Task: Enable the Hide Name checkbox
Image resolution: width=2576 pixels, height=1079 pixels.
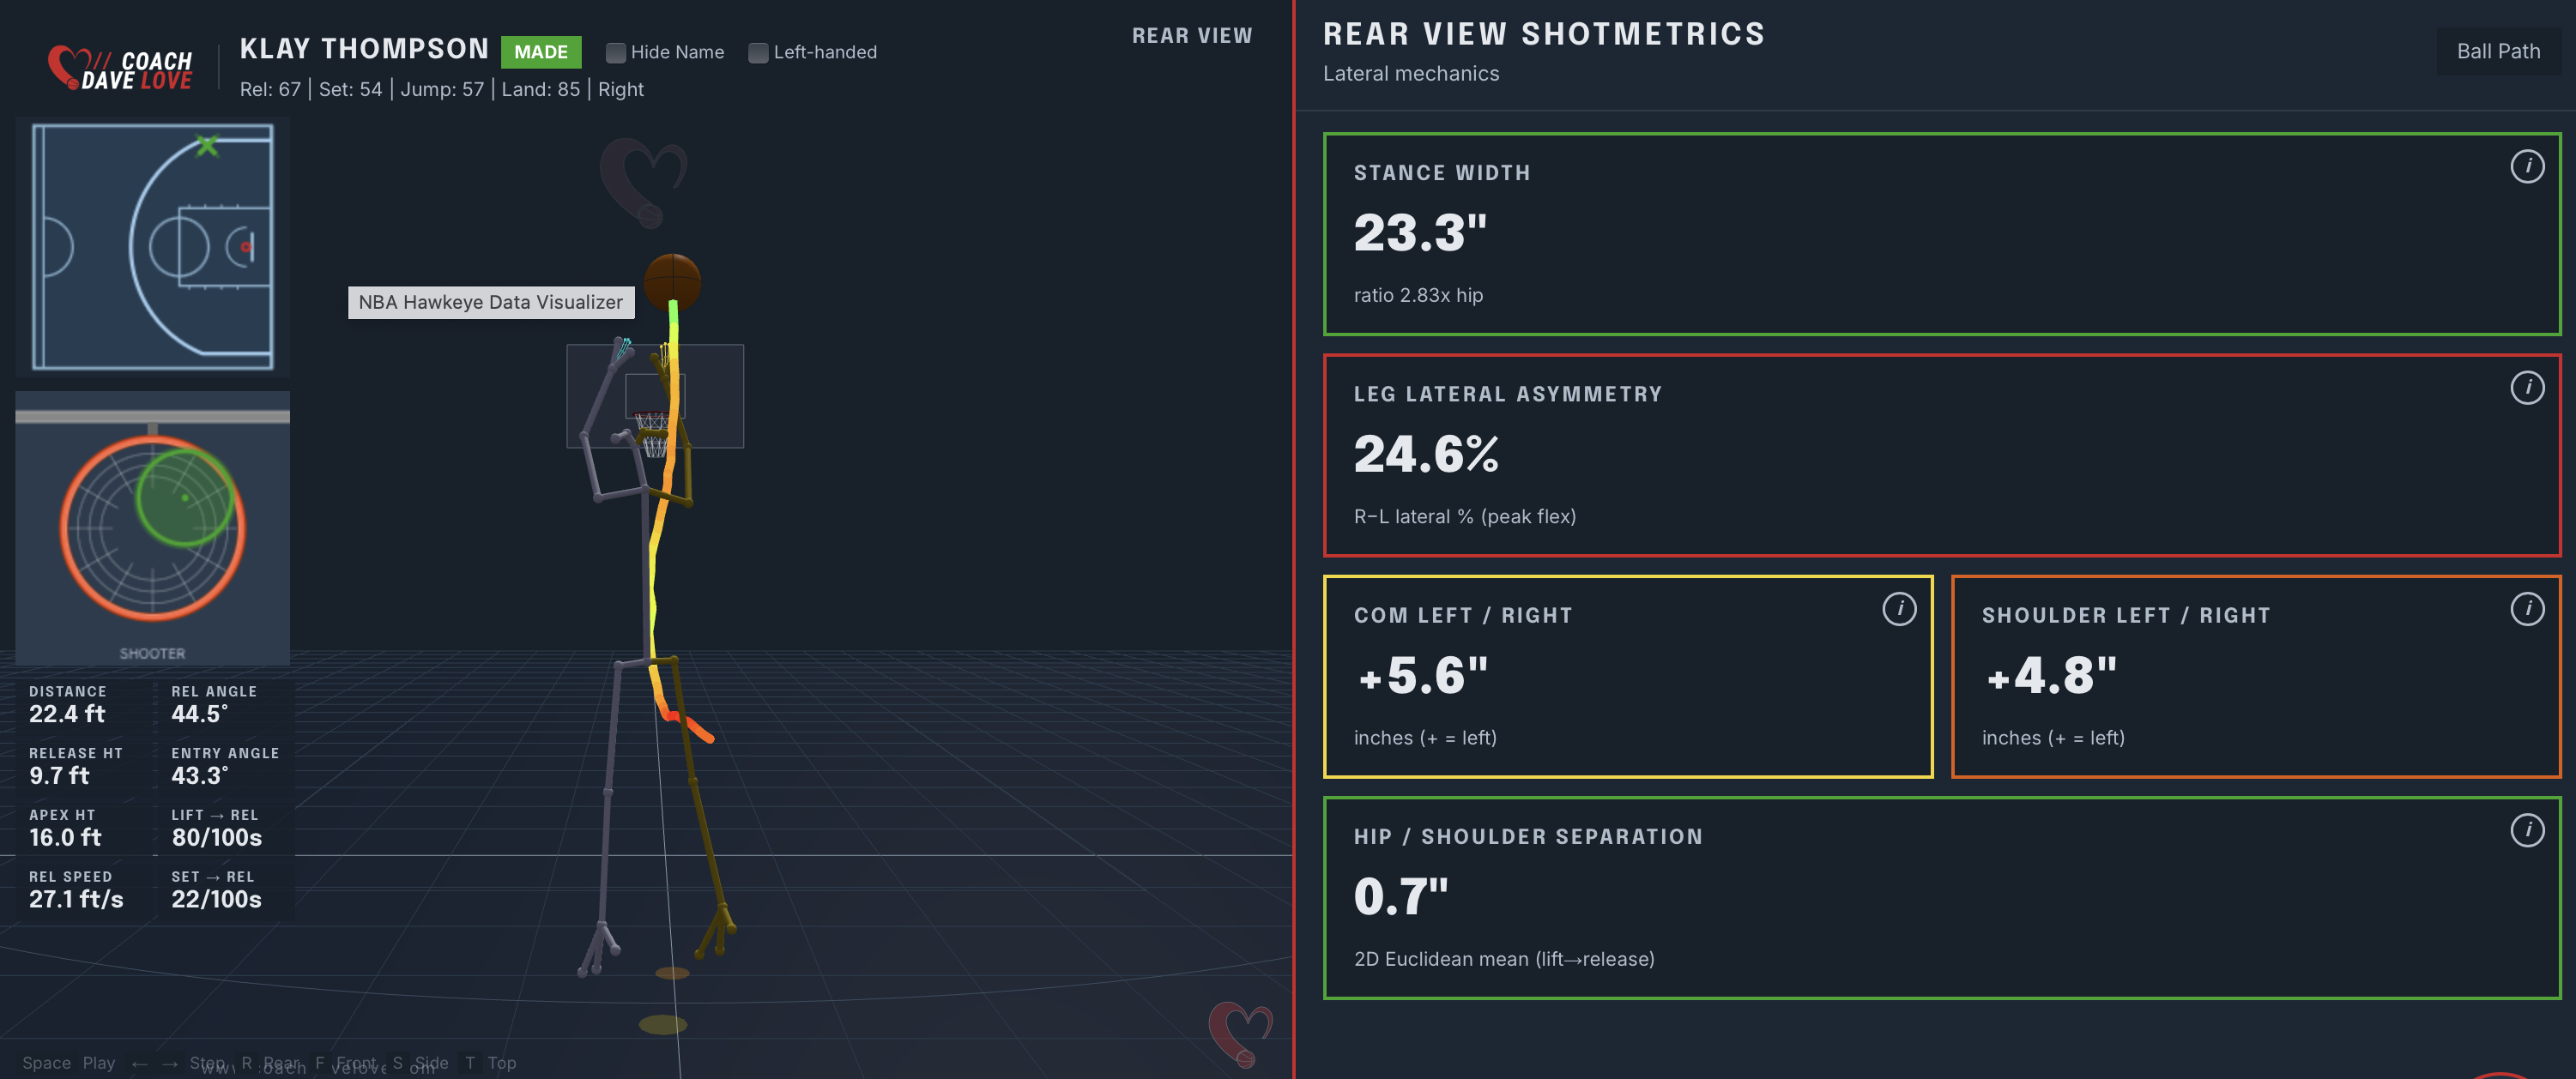Action: 616,52
